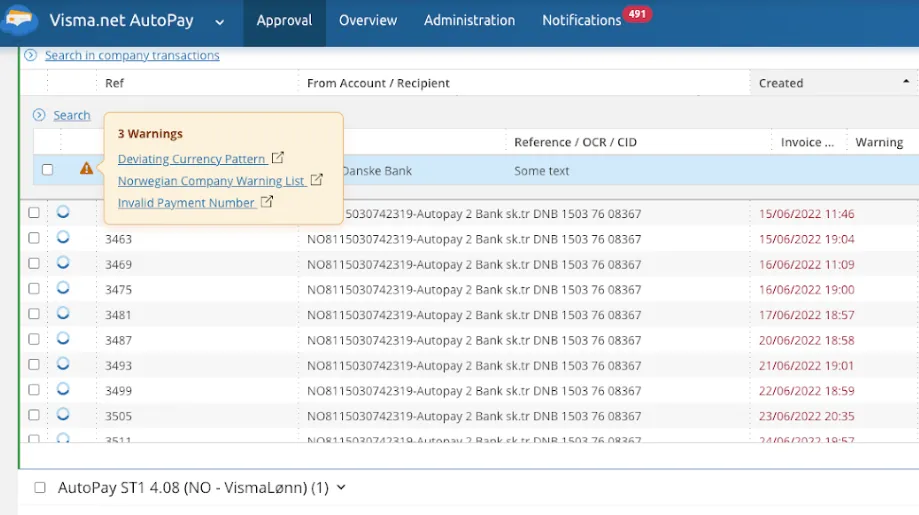
Task: Click the AutoPay ST1 4.08 (NO - VismaLønn) group title
Action: tap(193, 487)
